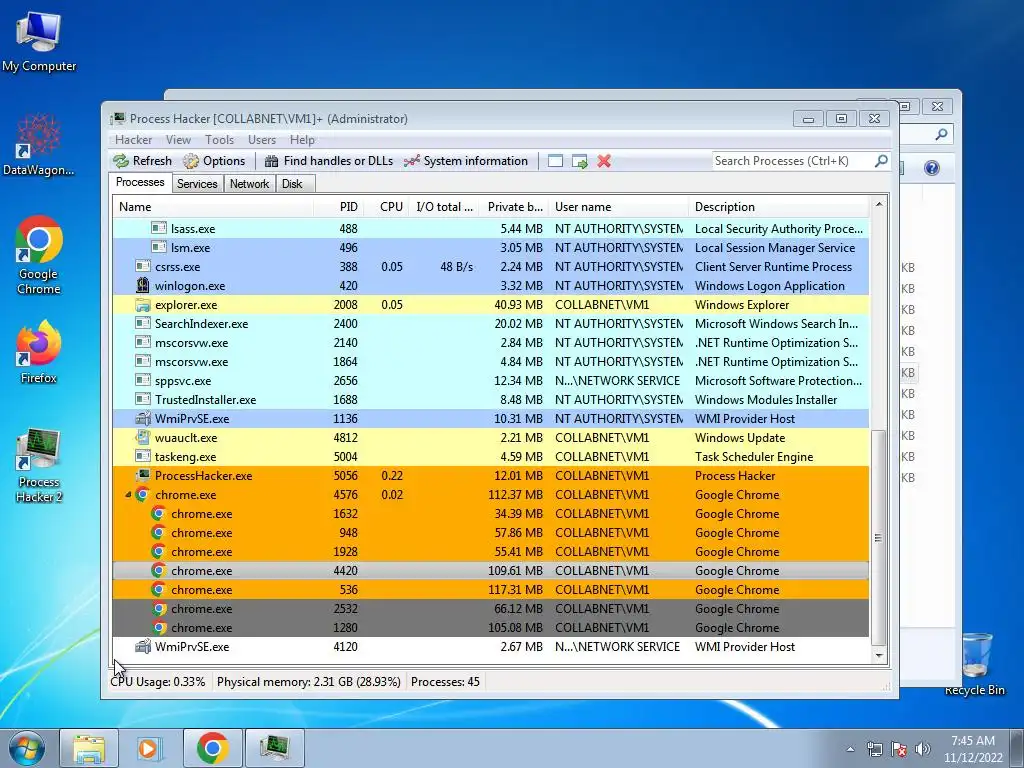
Task: Open Options from the toolbar
Action: [214, 161]
